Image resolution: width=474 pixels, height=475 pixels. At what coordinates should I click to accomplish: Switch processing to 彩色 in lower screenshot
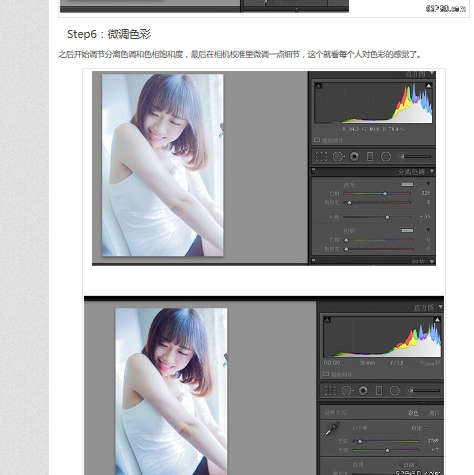tap(413, 413)
